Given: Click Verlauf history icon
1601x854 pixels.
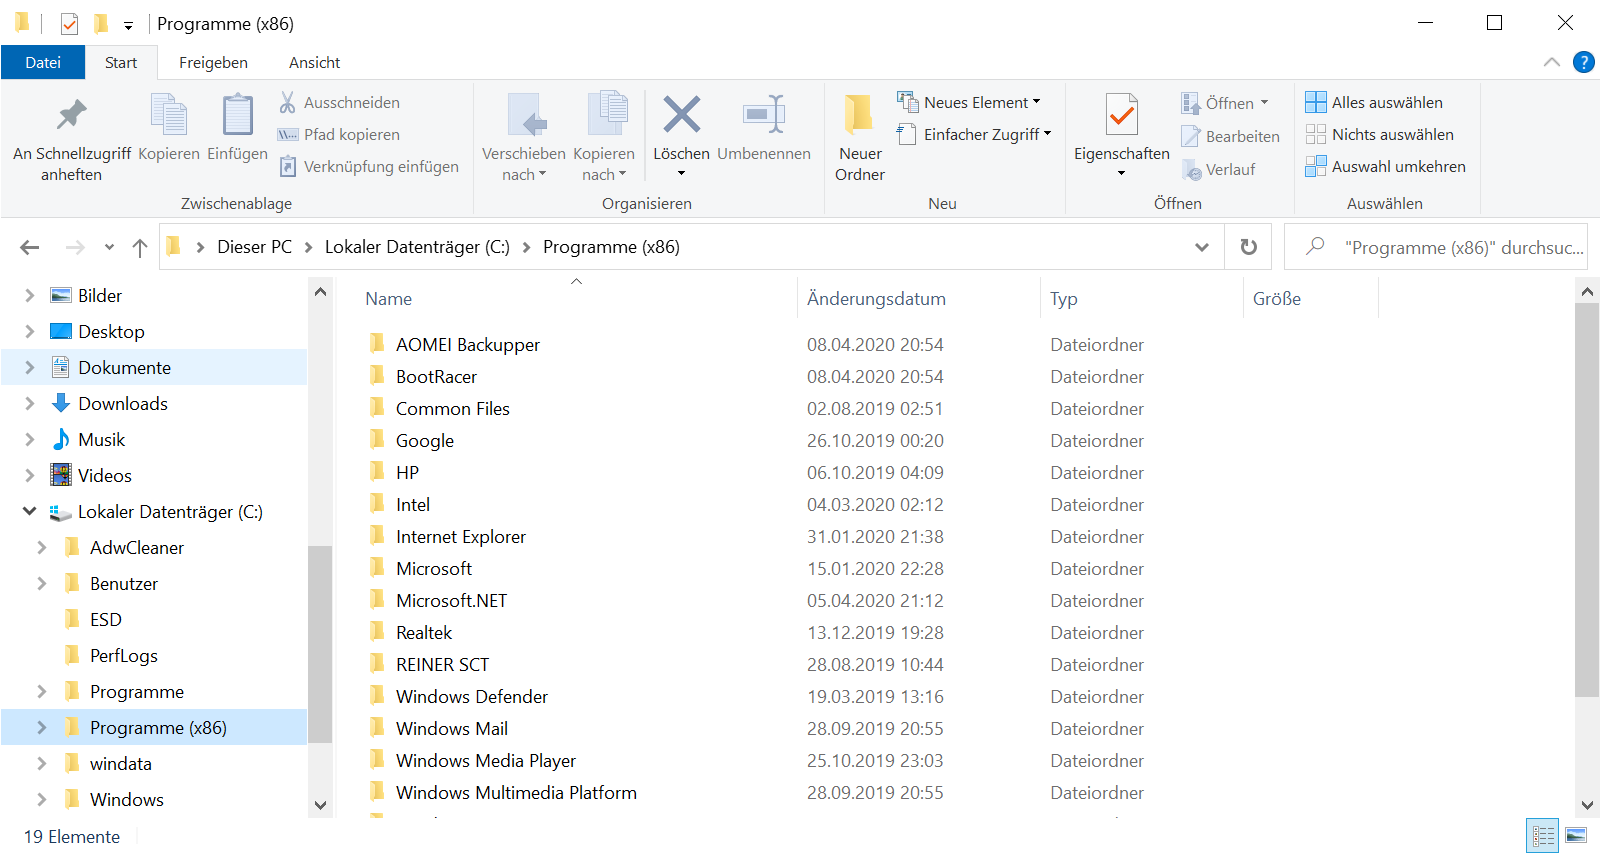Looking at the screenshot, I should [1191, 170].
